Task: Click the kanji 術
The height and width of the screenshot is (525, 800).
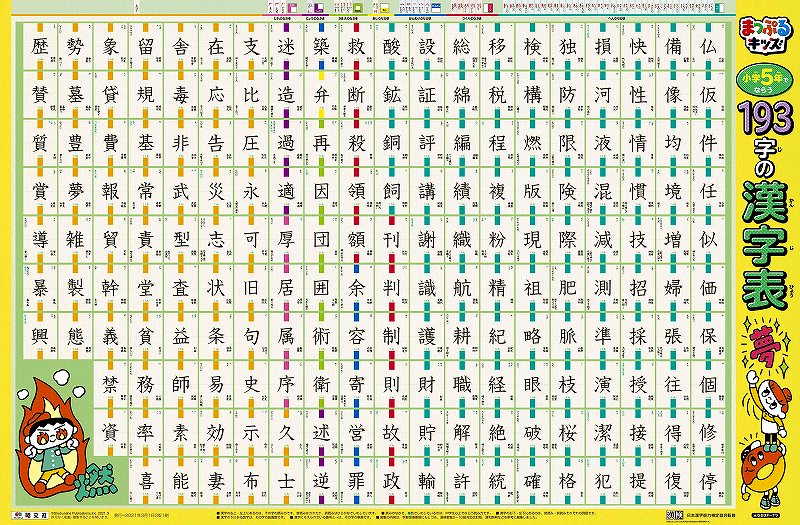Action: coord(321,336)
